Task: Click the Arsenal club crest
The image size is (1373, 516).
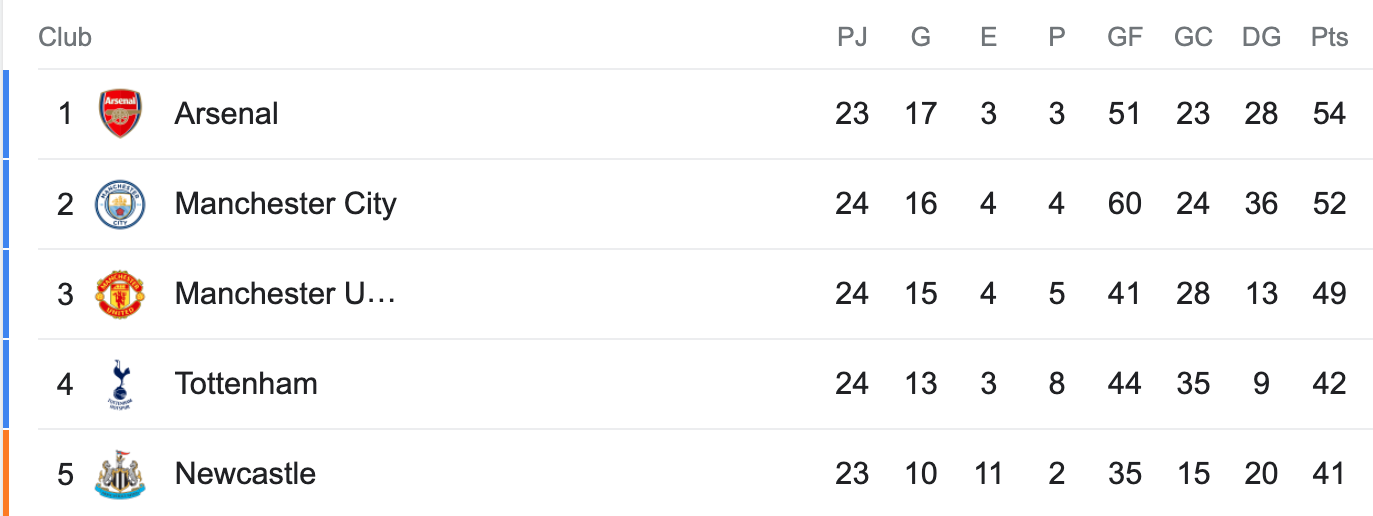Action: pos(120,114)
